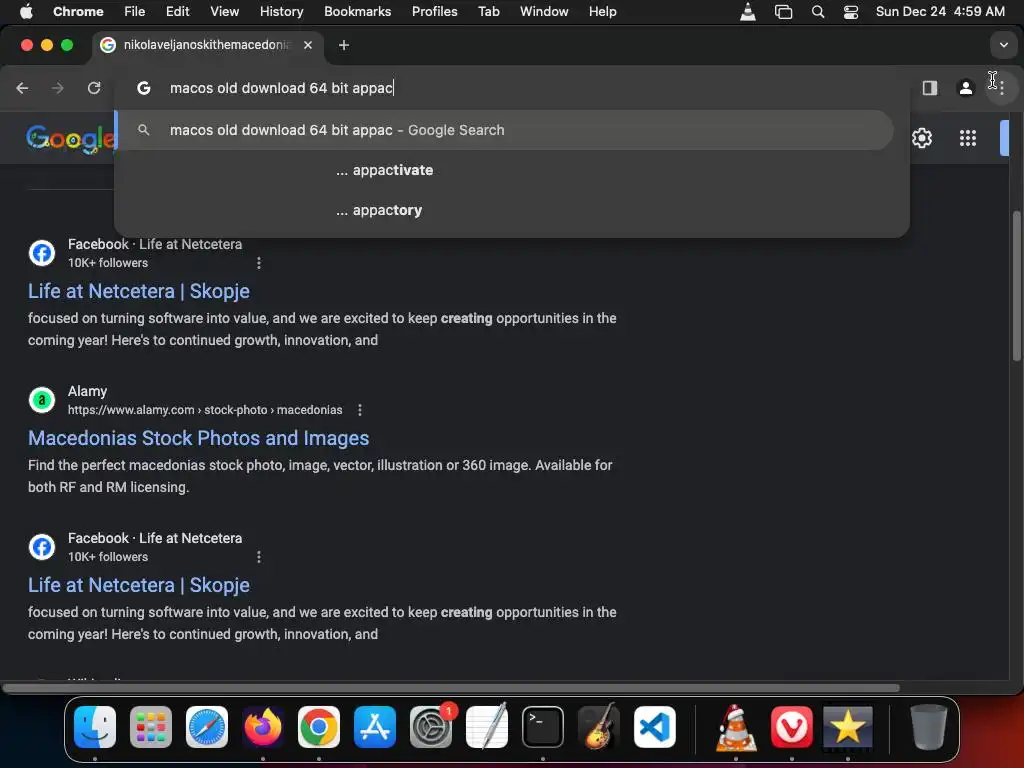This screenshot has width=1024, height=768.
Task: Open System Settings from the Dock
Action: point(431,727)
